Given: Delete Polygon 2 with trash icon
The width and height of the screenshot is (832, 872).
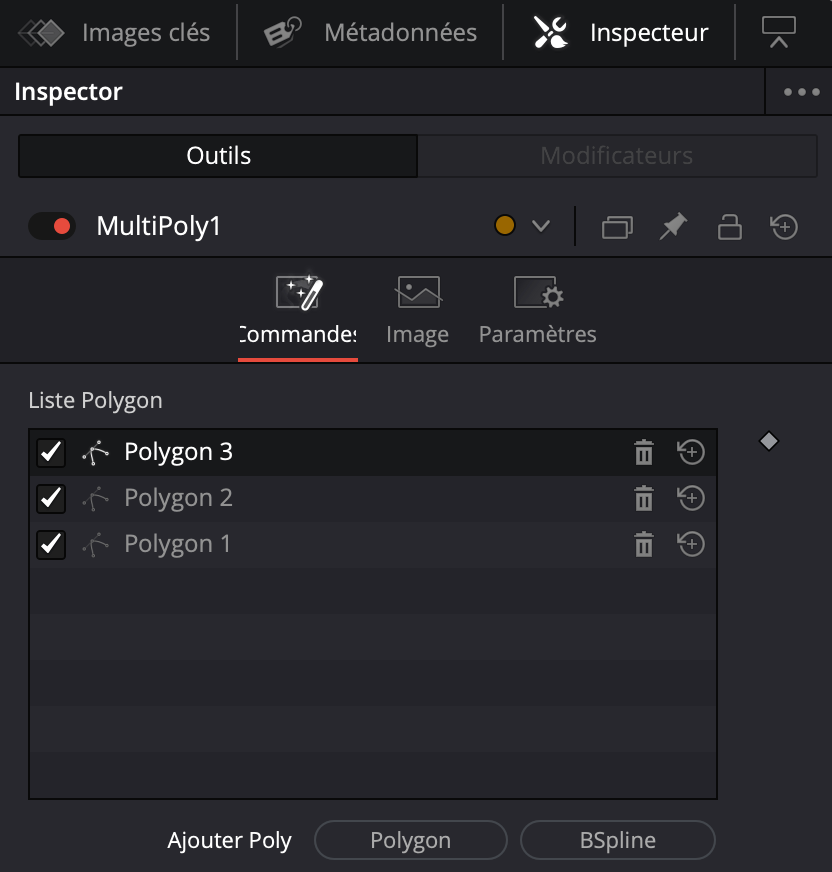Looking at the screenshot, I should [644, 498].
